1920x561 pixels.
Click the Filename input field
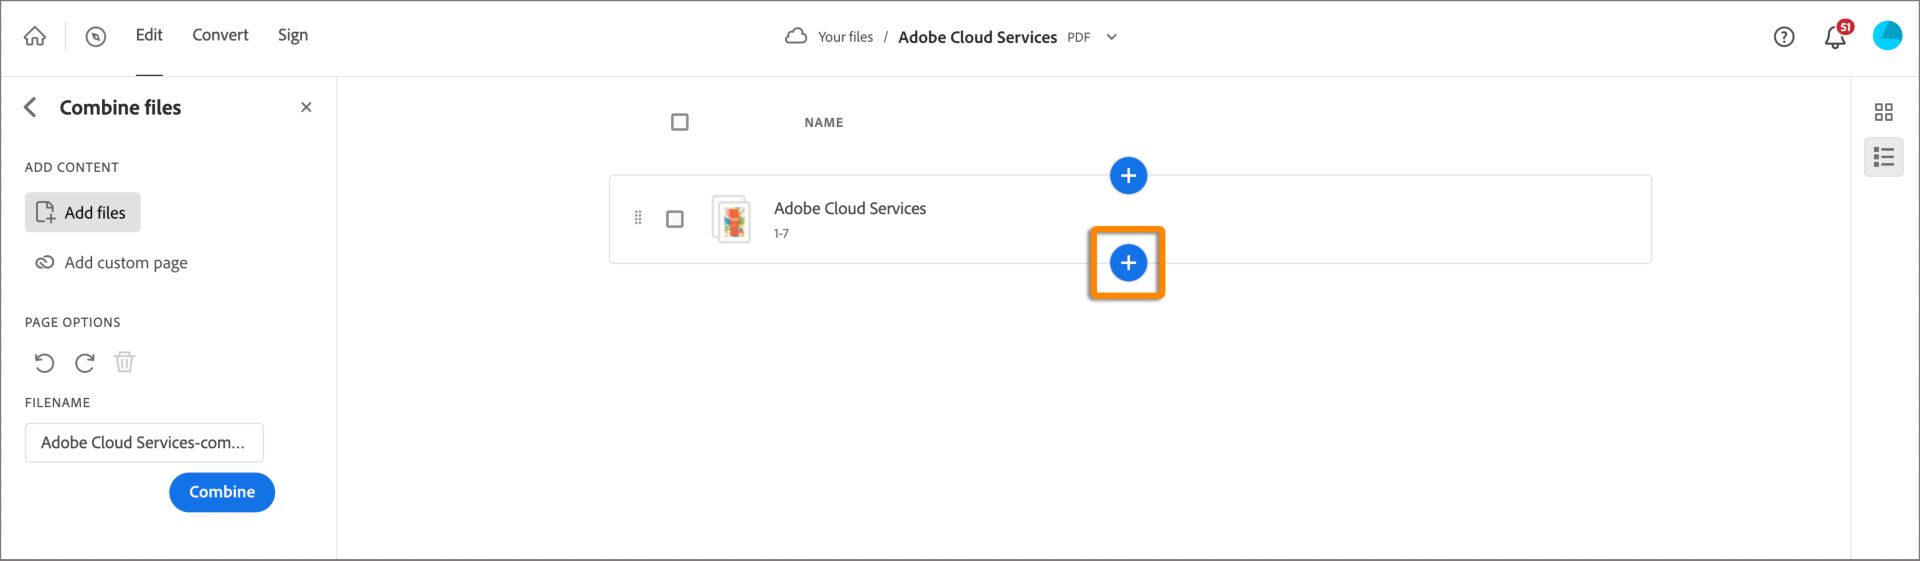click(x=144, y=442)
